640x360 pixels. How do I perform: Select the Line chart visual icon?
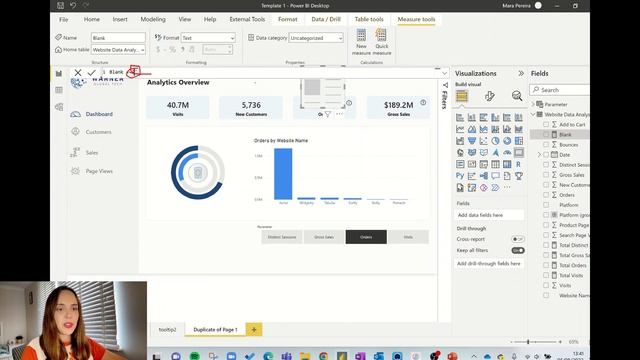click(x=460, y=129)
